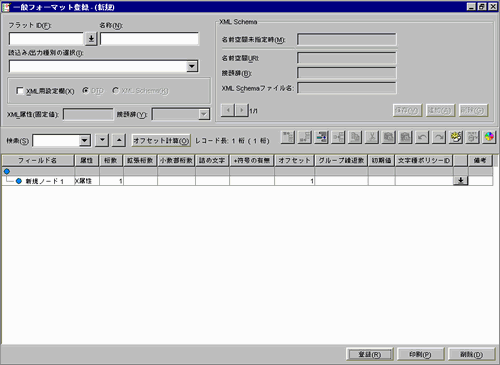
Task: Click the copy icon in the toolbar
Action: (x=355, y=137)
